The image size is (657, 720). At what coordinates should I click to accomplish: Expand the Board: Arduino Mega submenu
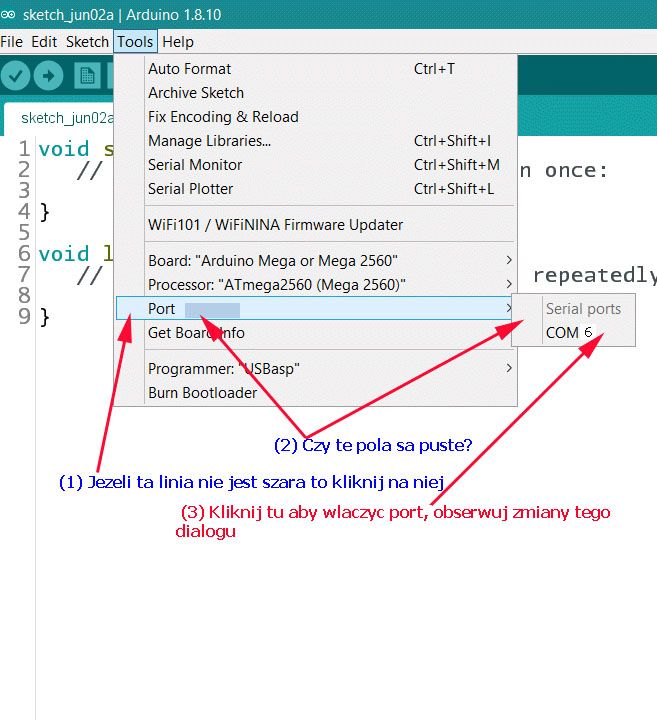[315, 261]
